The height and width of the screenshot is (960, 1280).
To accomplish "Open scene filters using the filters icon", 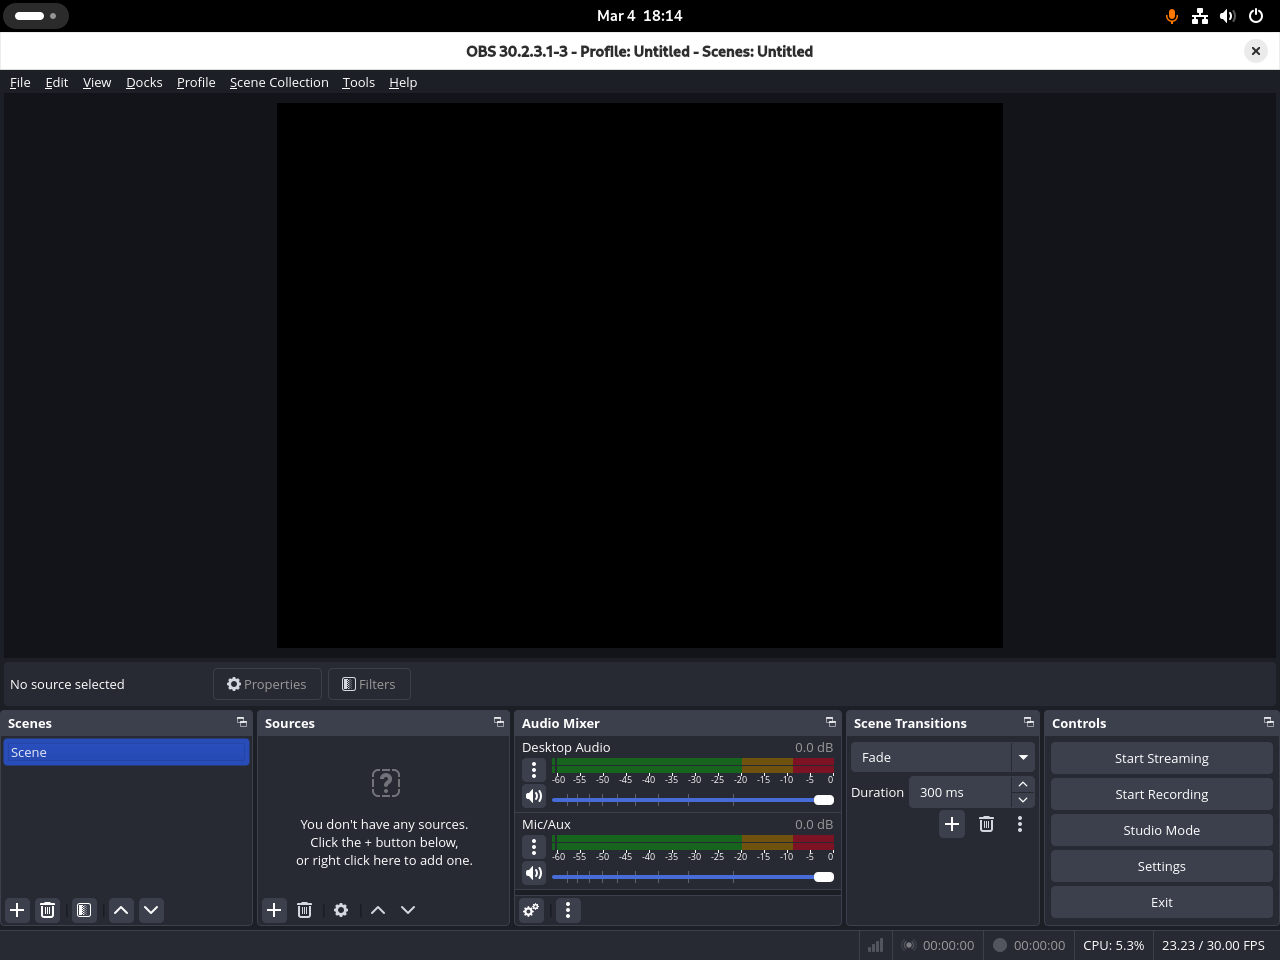I will (x=83, y=910).
